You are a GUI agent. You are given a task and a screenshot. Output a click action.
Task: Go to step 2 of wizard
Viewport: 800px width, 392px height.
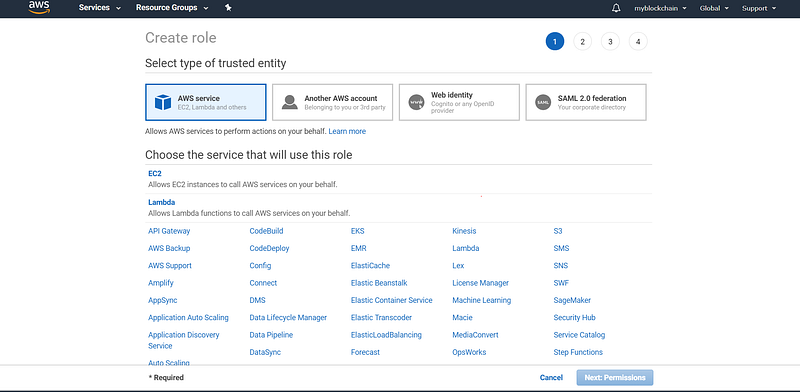point(582,41)
